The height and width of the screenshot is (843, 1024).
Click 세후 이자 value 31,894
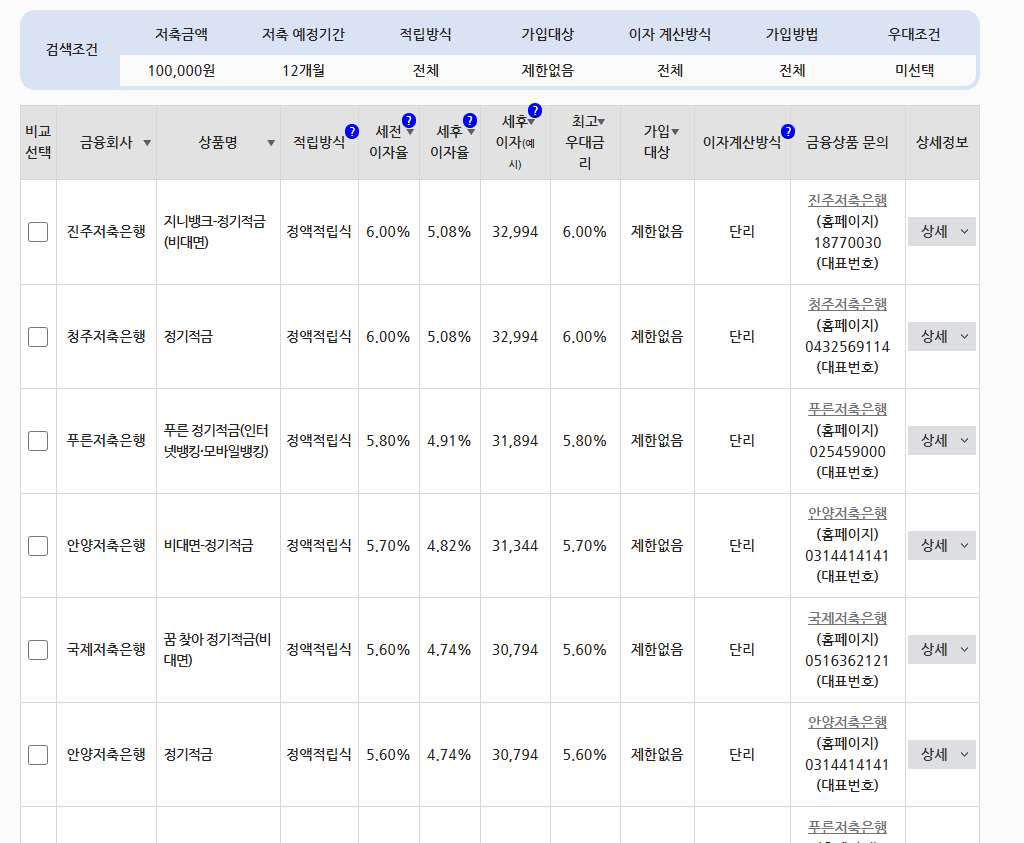point(515,441)
